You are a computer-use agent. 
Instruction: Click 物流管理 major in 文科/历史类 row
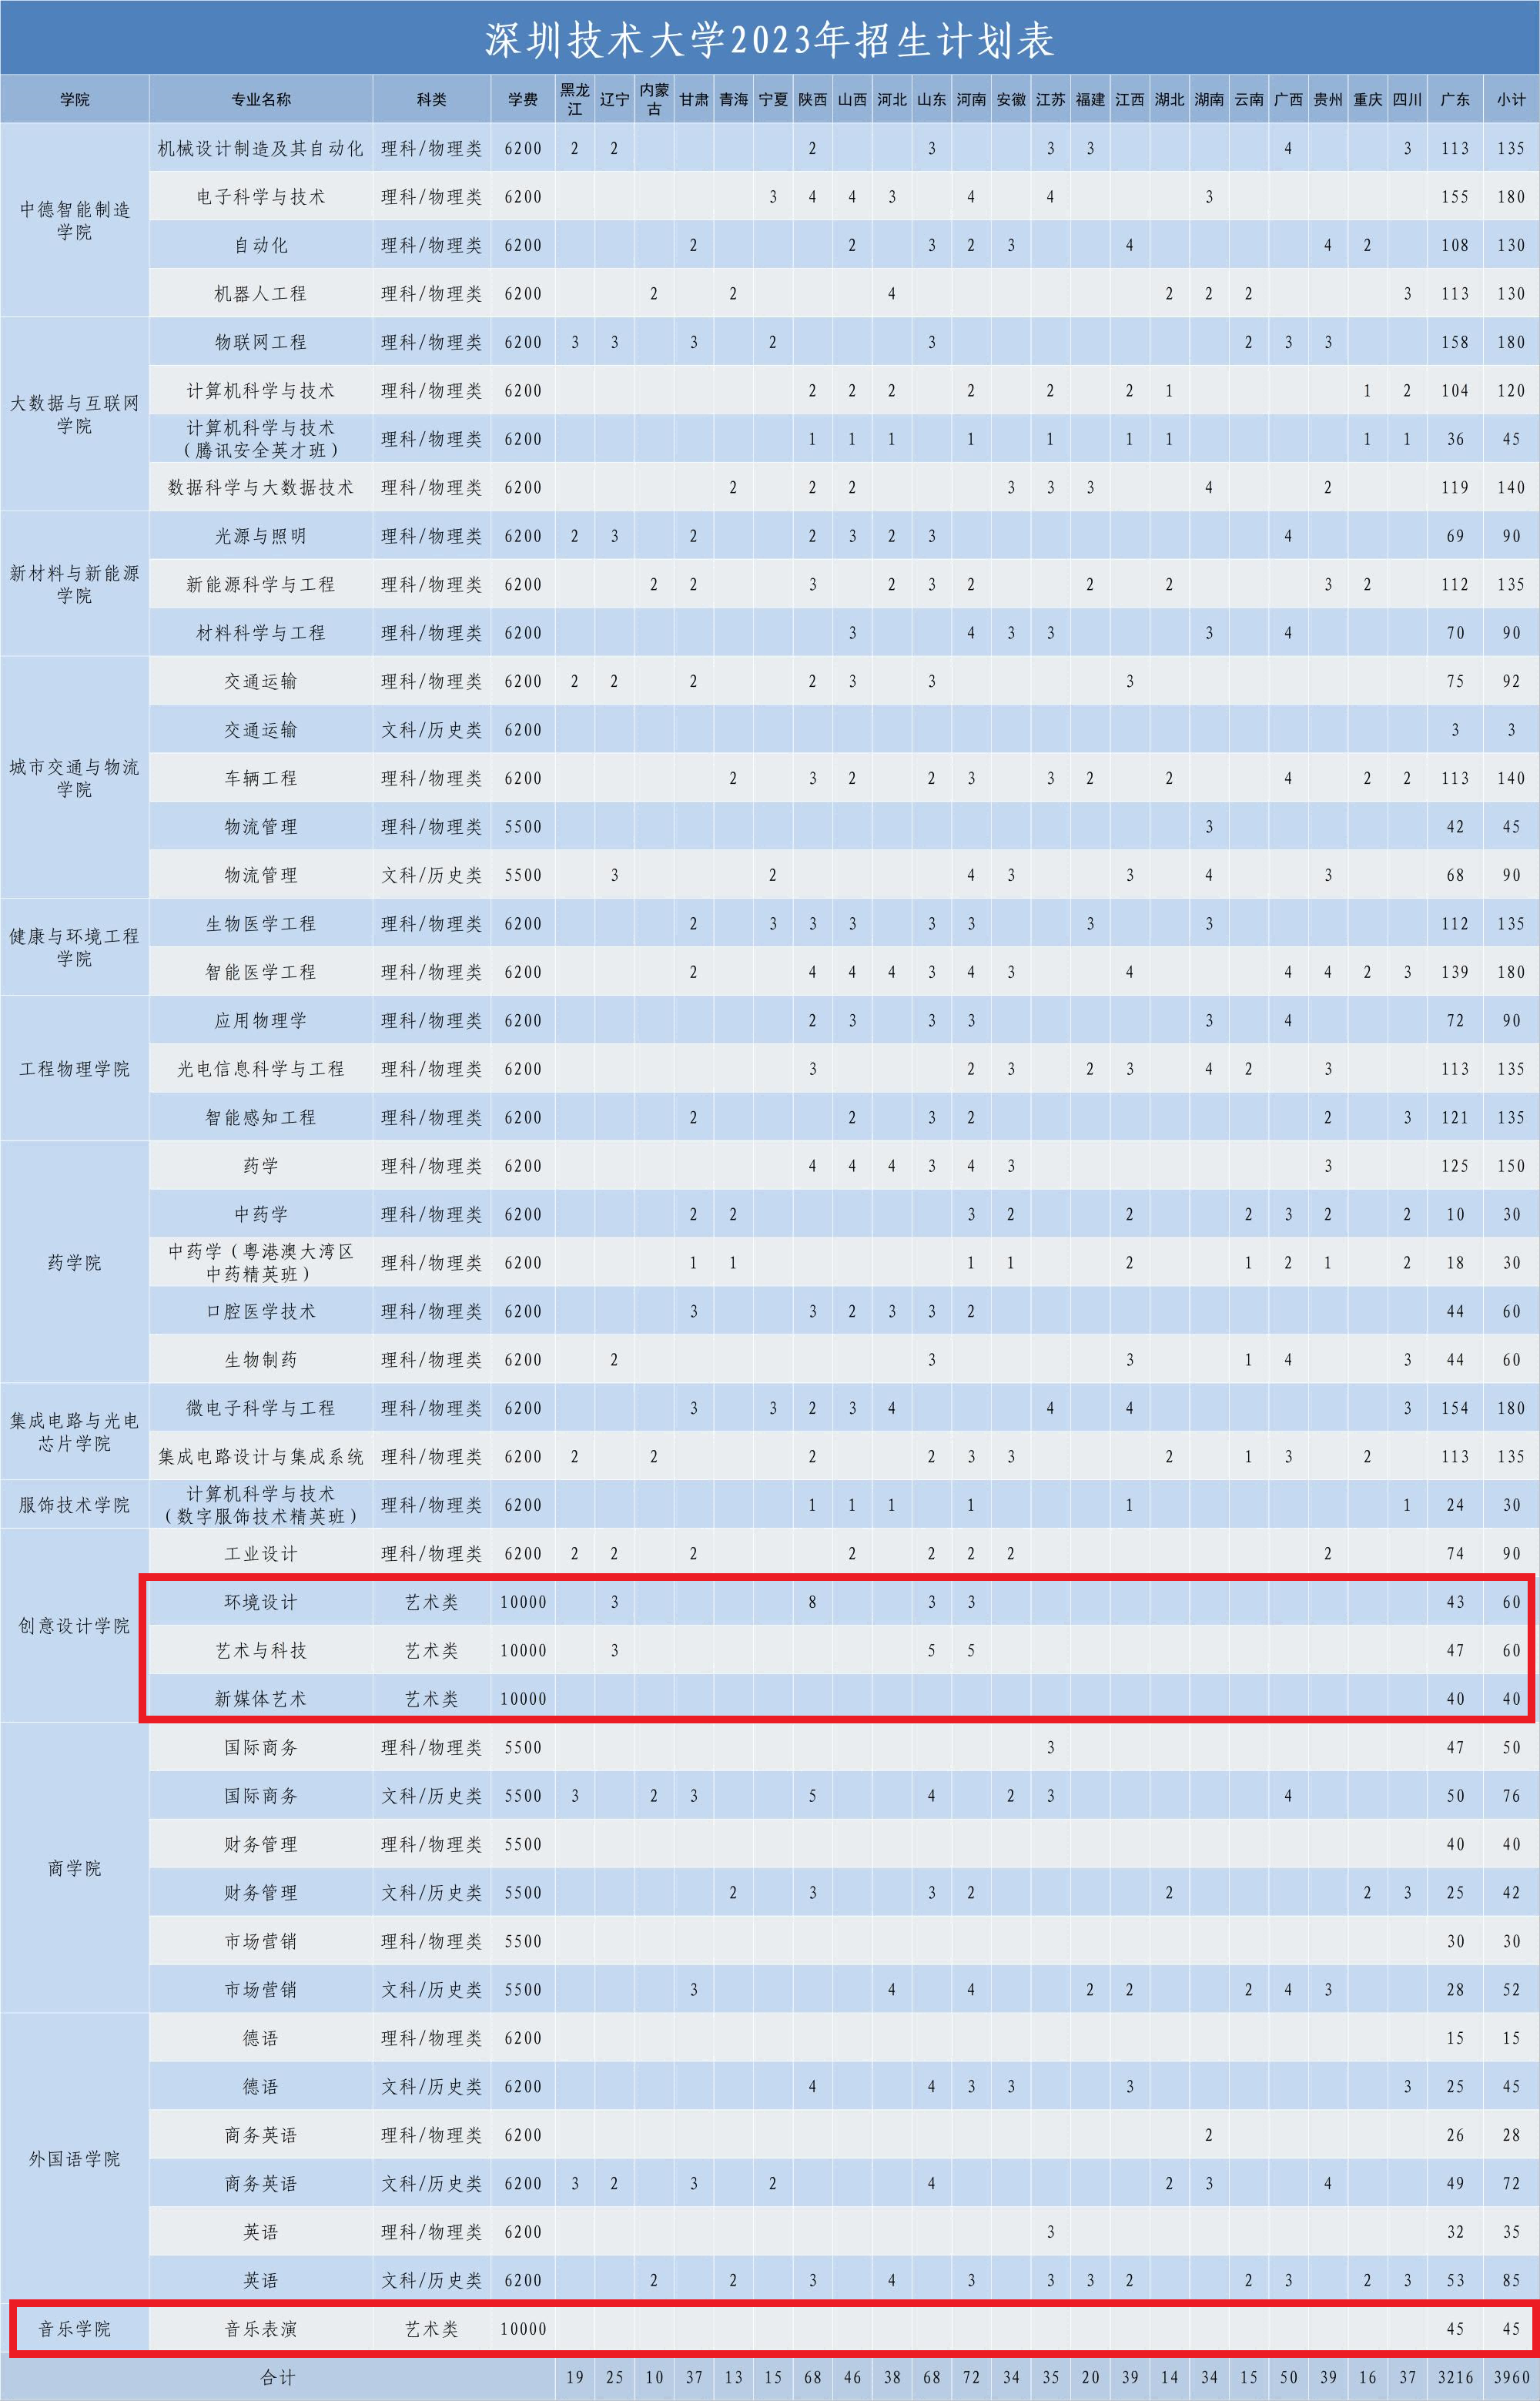(x=261, y=875)
